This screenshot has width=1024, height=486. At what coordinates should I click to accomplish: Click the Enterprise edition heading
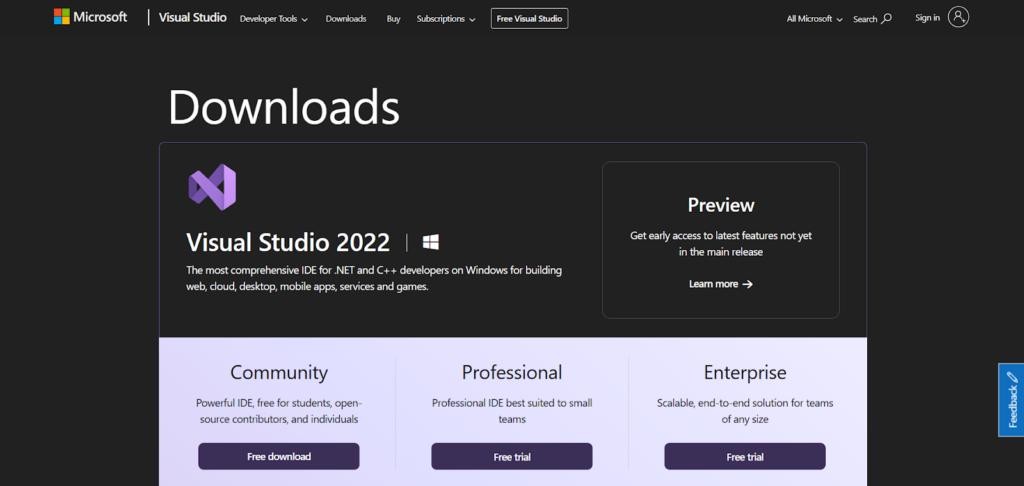tap(745, 372)
